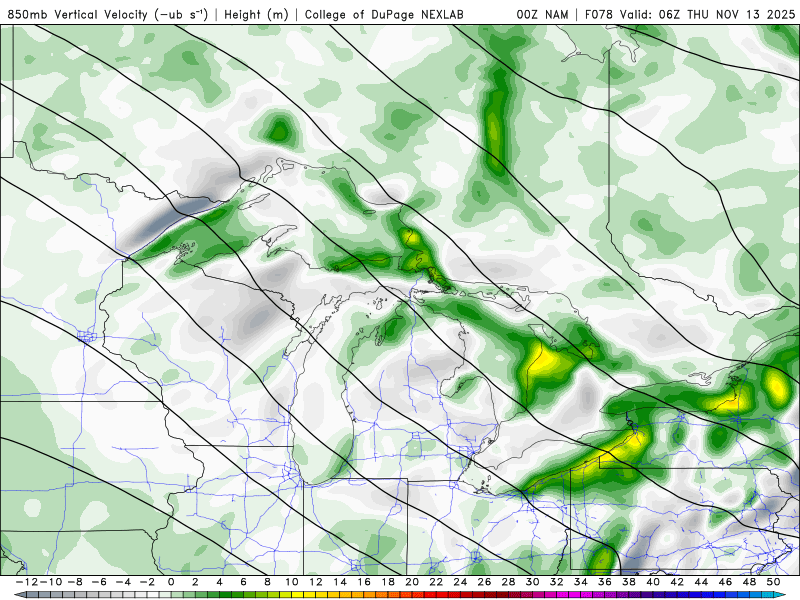Click the "36" color scale label
800x600 pixels.
[605, 582]
